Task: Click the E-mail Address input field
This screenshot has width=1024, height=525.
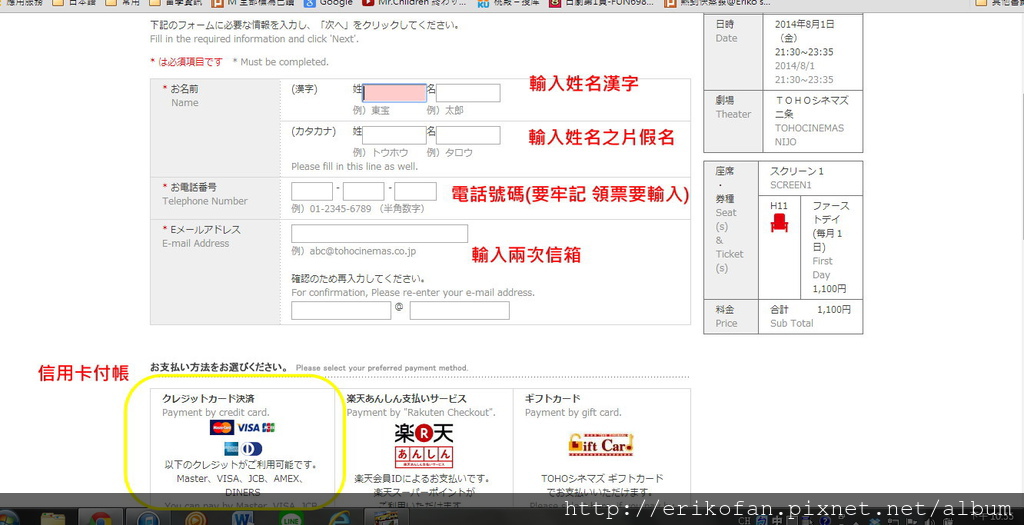Action: 379,234
